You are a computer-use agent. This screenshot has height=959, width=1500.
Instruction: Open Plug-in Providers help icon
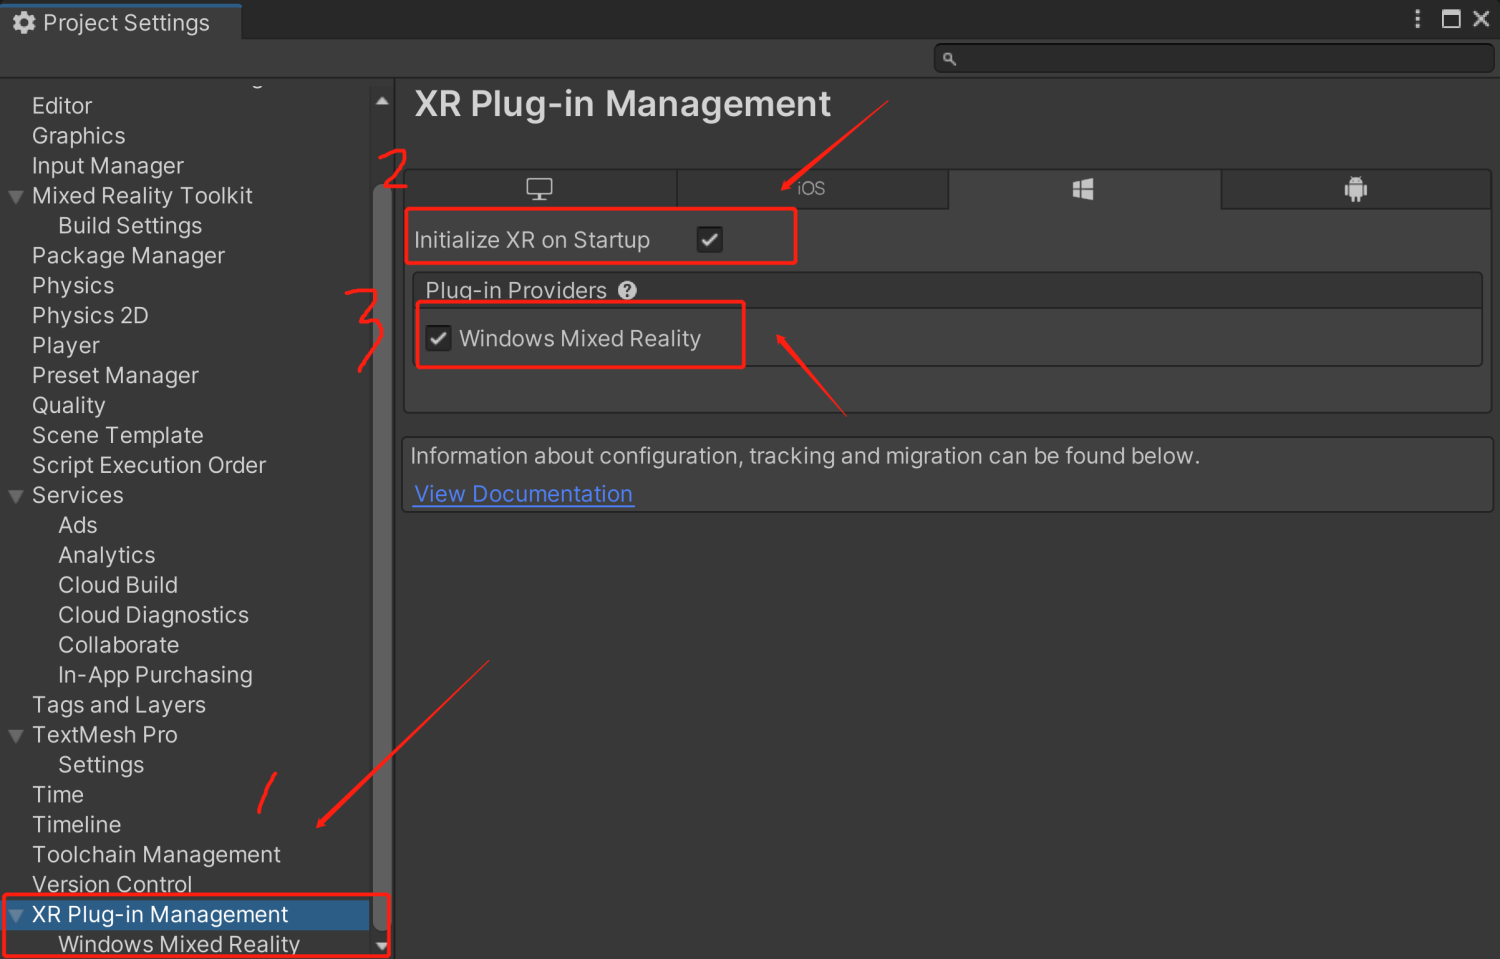point(627,290)
